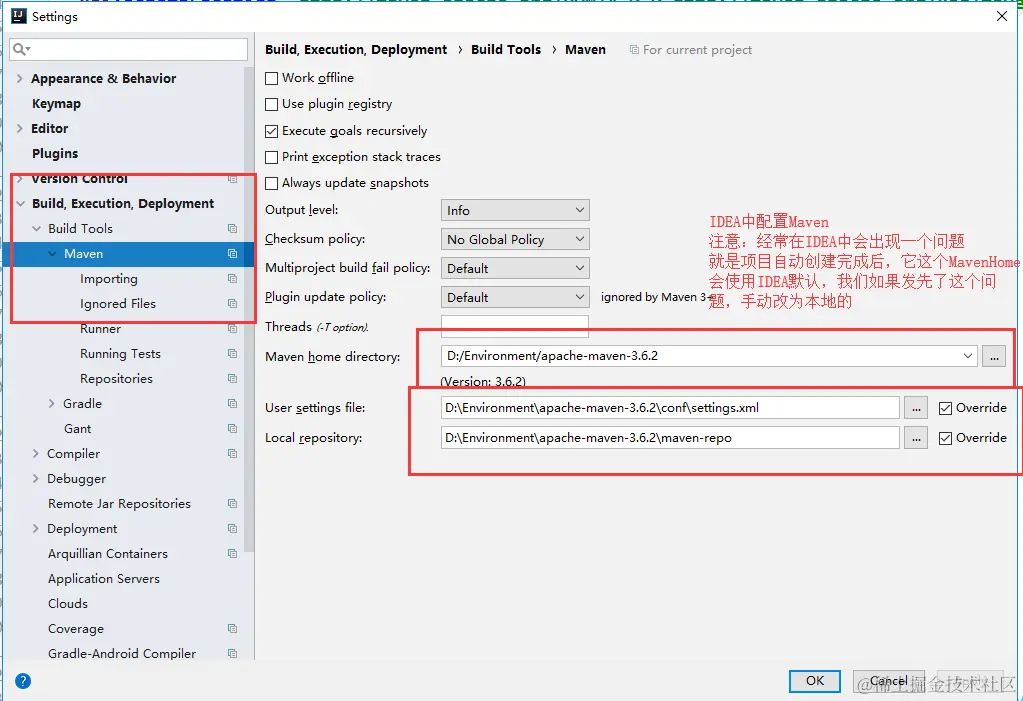The width and height of the screenshot is (1023, 701).
Task: Open the Output level dropdown
Action: tap(515, 210)
